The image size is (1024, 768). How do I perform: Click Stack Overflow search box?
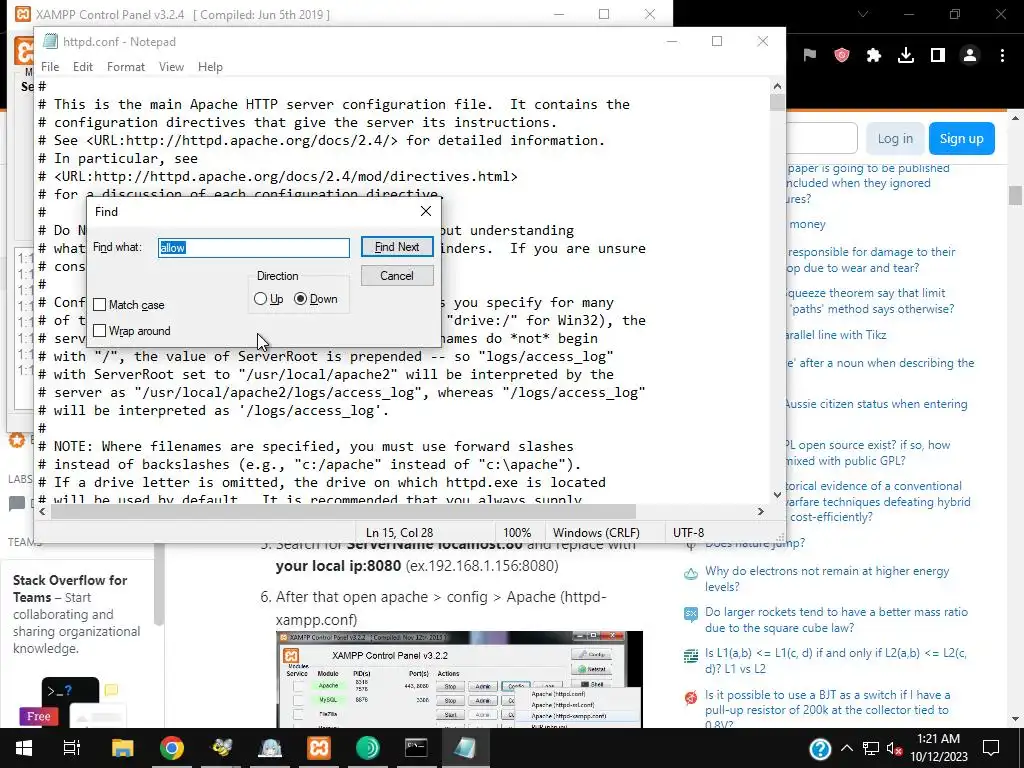click(x=821, y=138)
